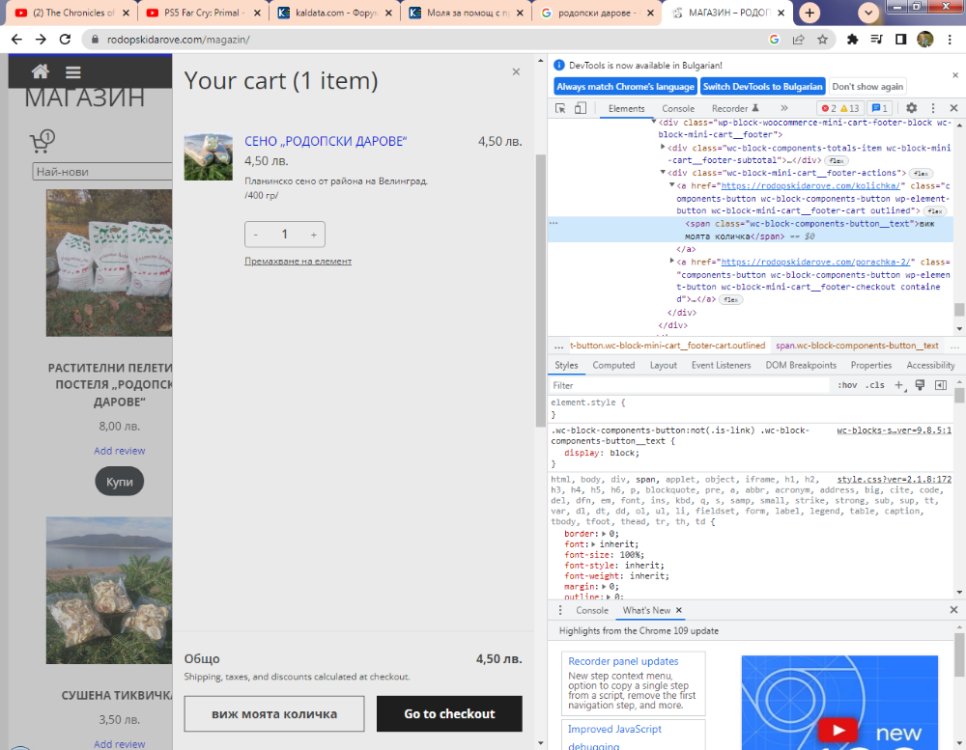966x750 pixels.
Task: Play the What's New YouTube video
Action: coord(837,730)
